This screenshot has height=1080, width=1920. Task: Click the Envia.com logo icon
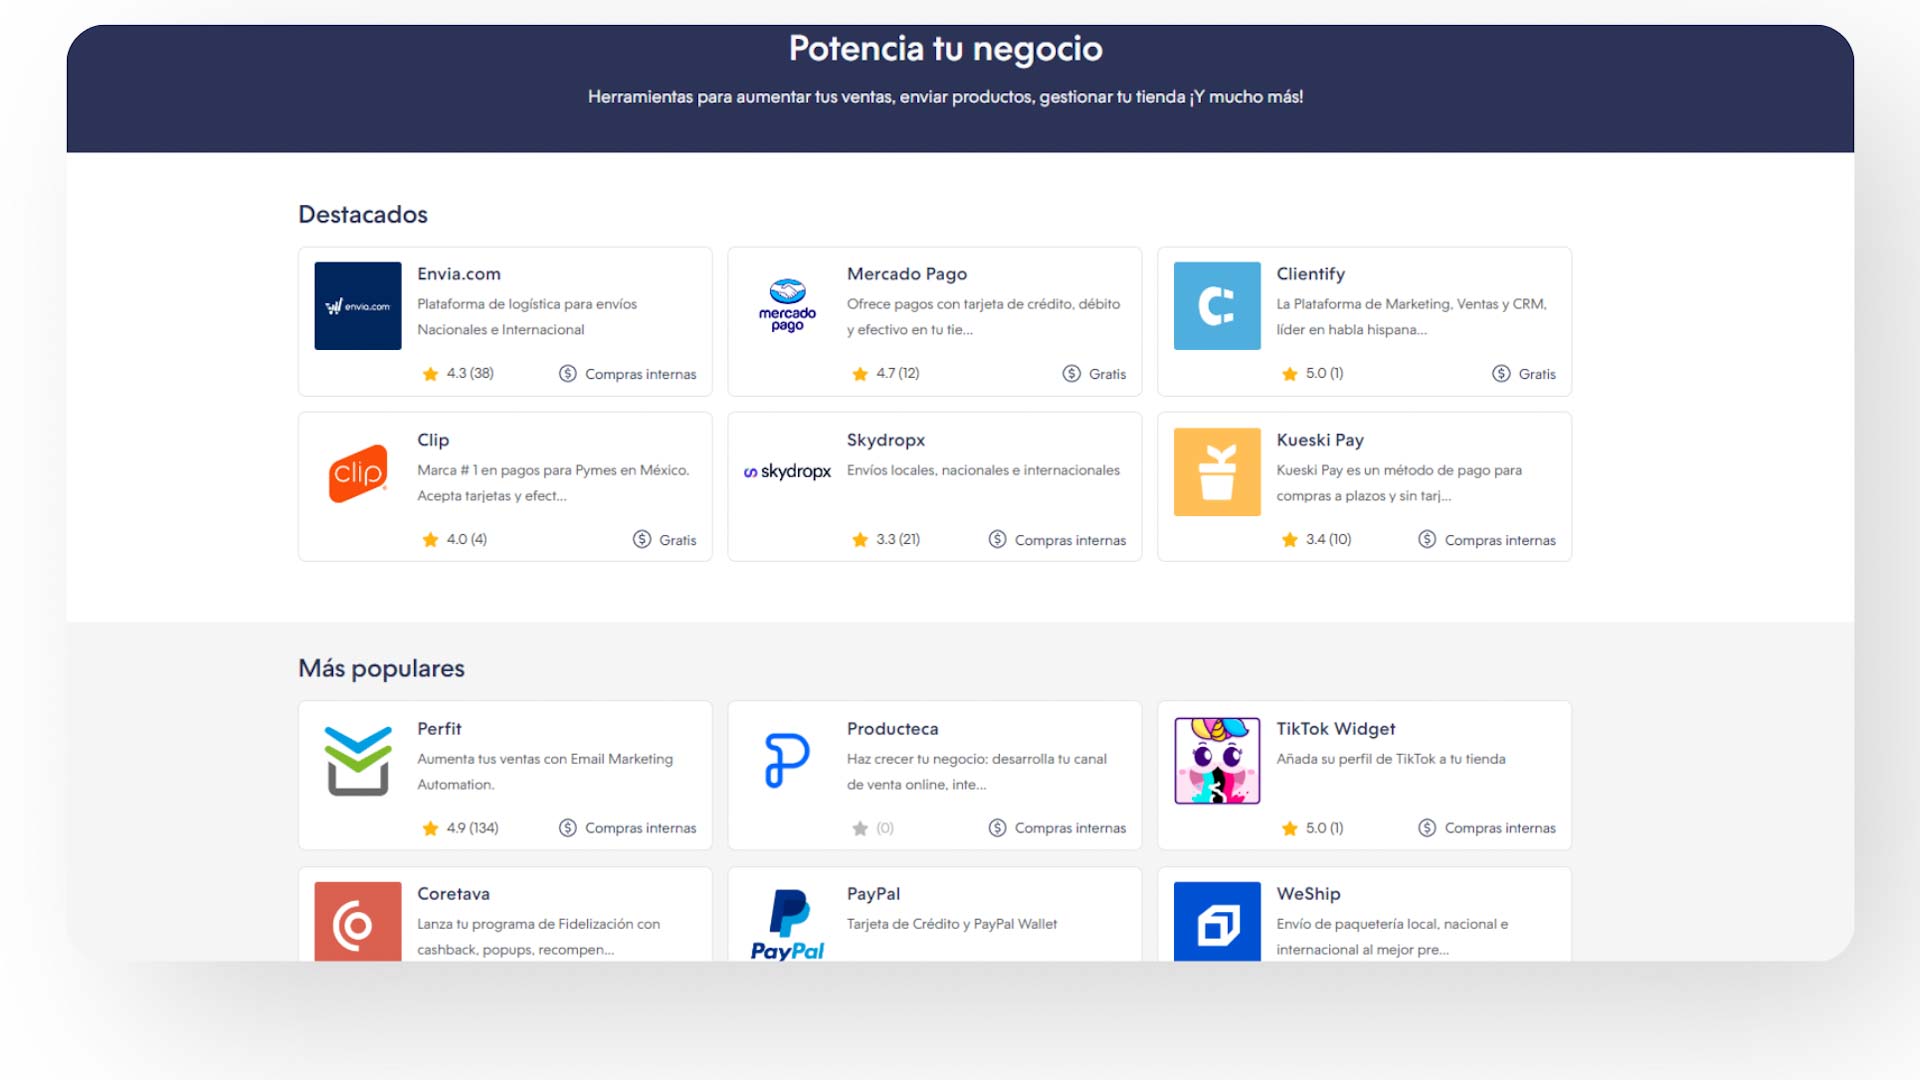tap(357, 305)
